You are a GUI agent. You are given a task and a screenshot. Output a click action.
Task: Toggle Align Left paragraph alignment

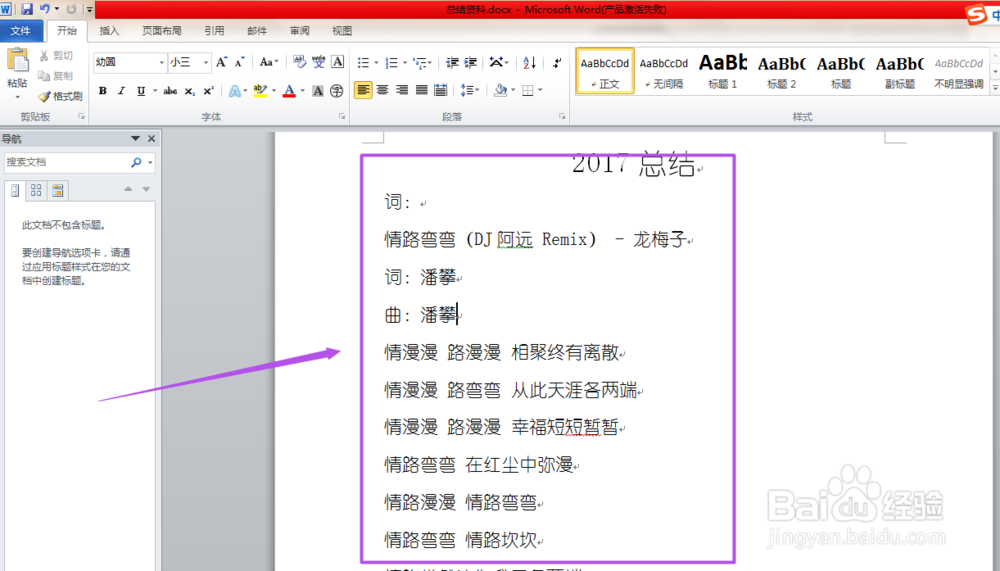point(363,90)
